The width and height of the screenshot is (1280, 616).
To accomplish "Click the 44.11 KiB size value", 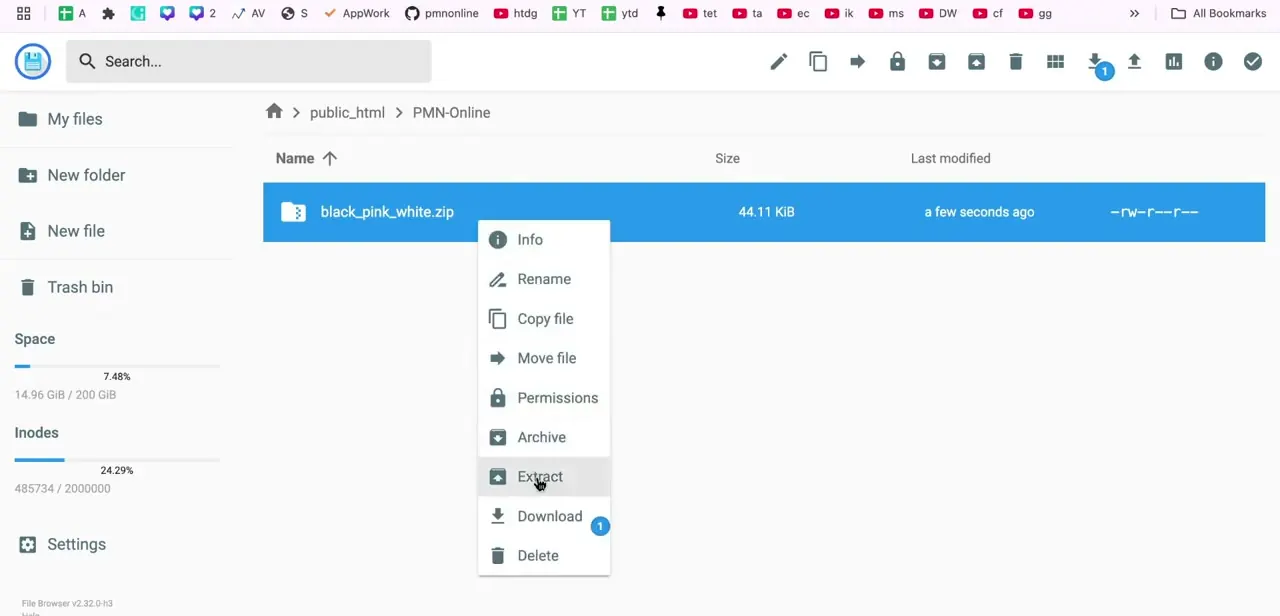I will coord(766,212).
